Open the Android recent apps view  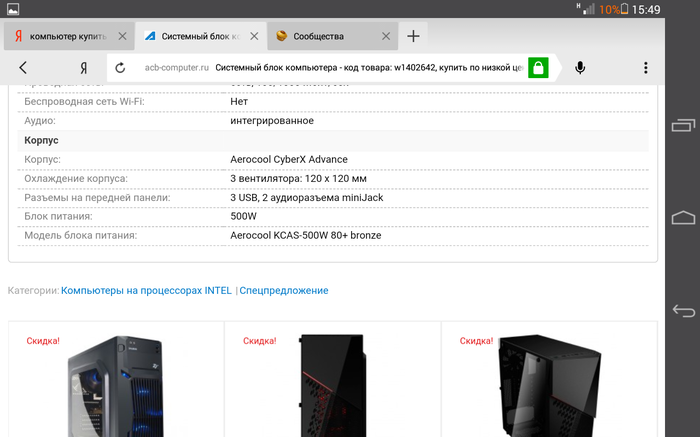(x=683, y=125)
